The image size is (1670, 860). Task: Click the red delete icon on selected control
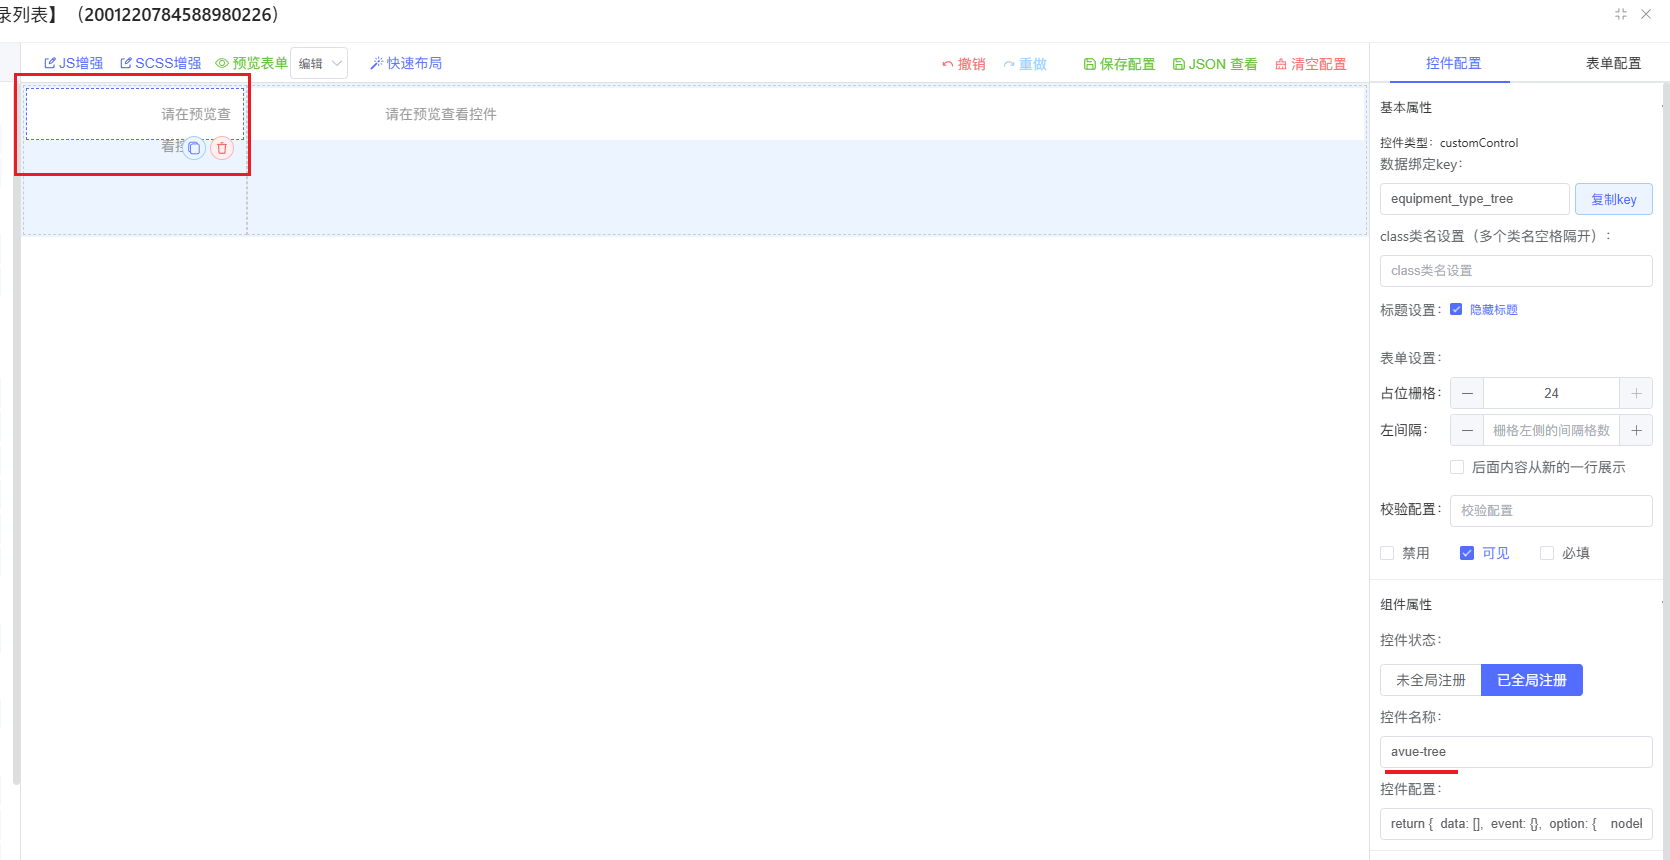pyautogui.click(x=222, y=148)
